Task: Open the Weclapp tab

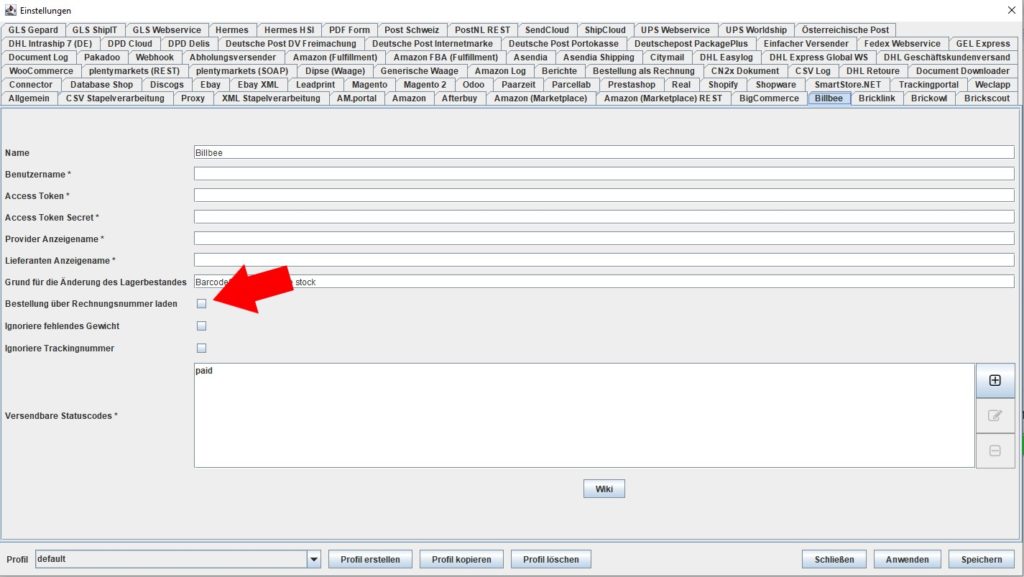Action: (993, 84)
